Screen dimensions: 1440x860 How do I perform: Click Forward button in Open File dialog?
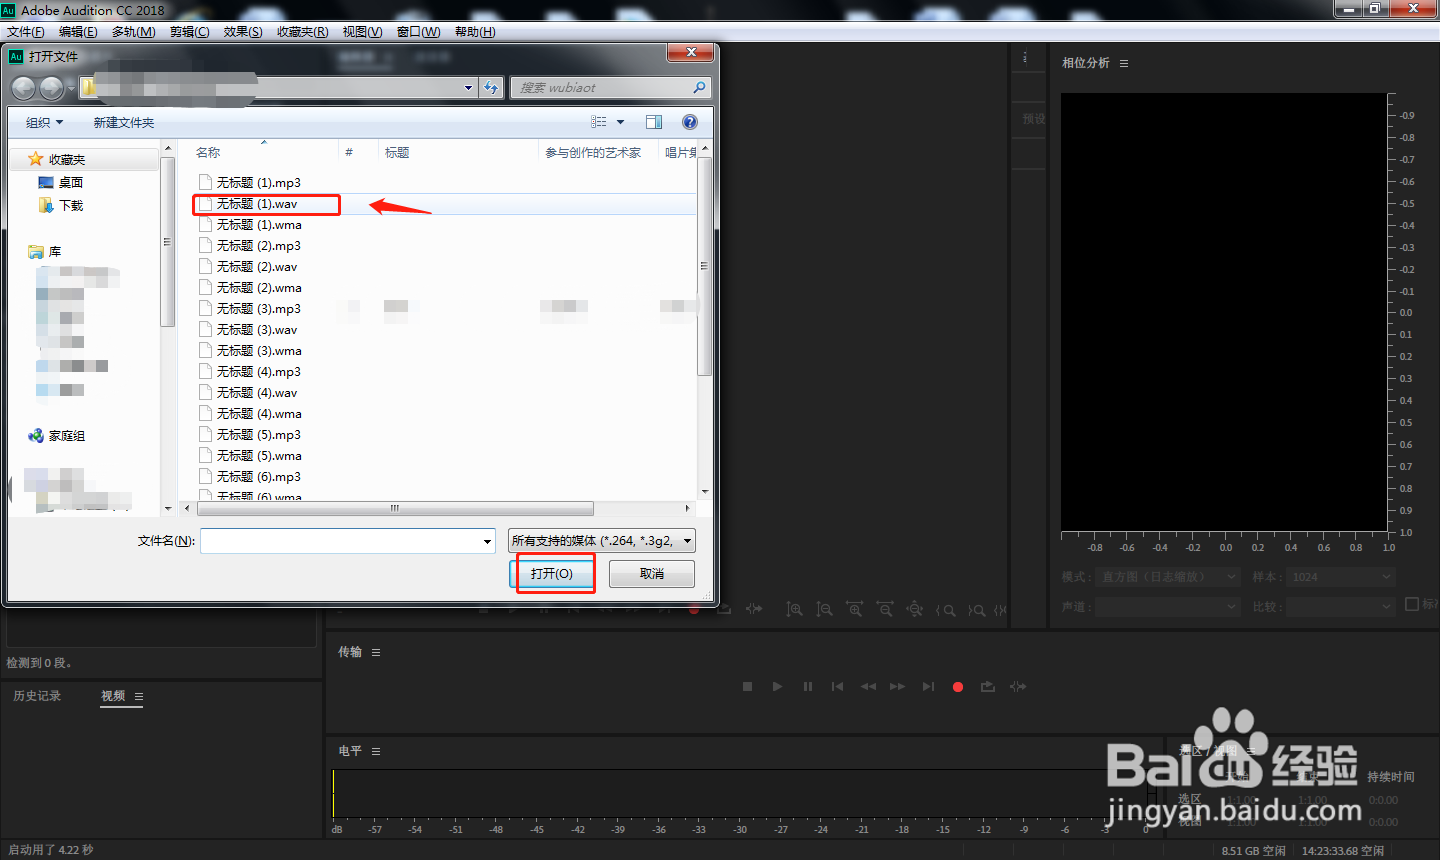(x=51, y=88)
